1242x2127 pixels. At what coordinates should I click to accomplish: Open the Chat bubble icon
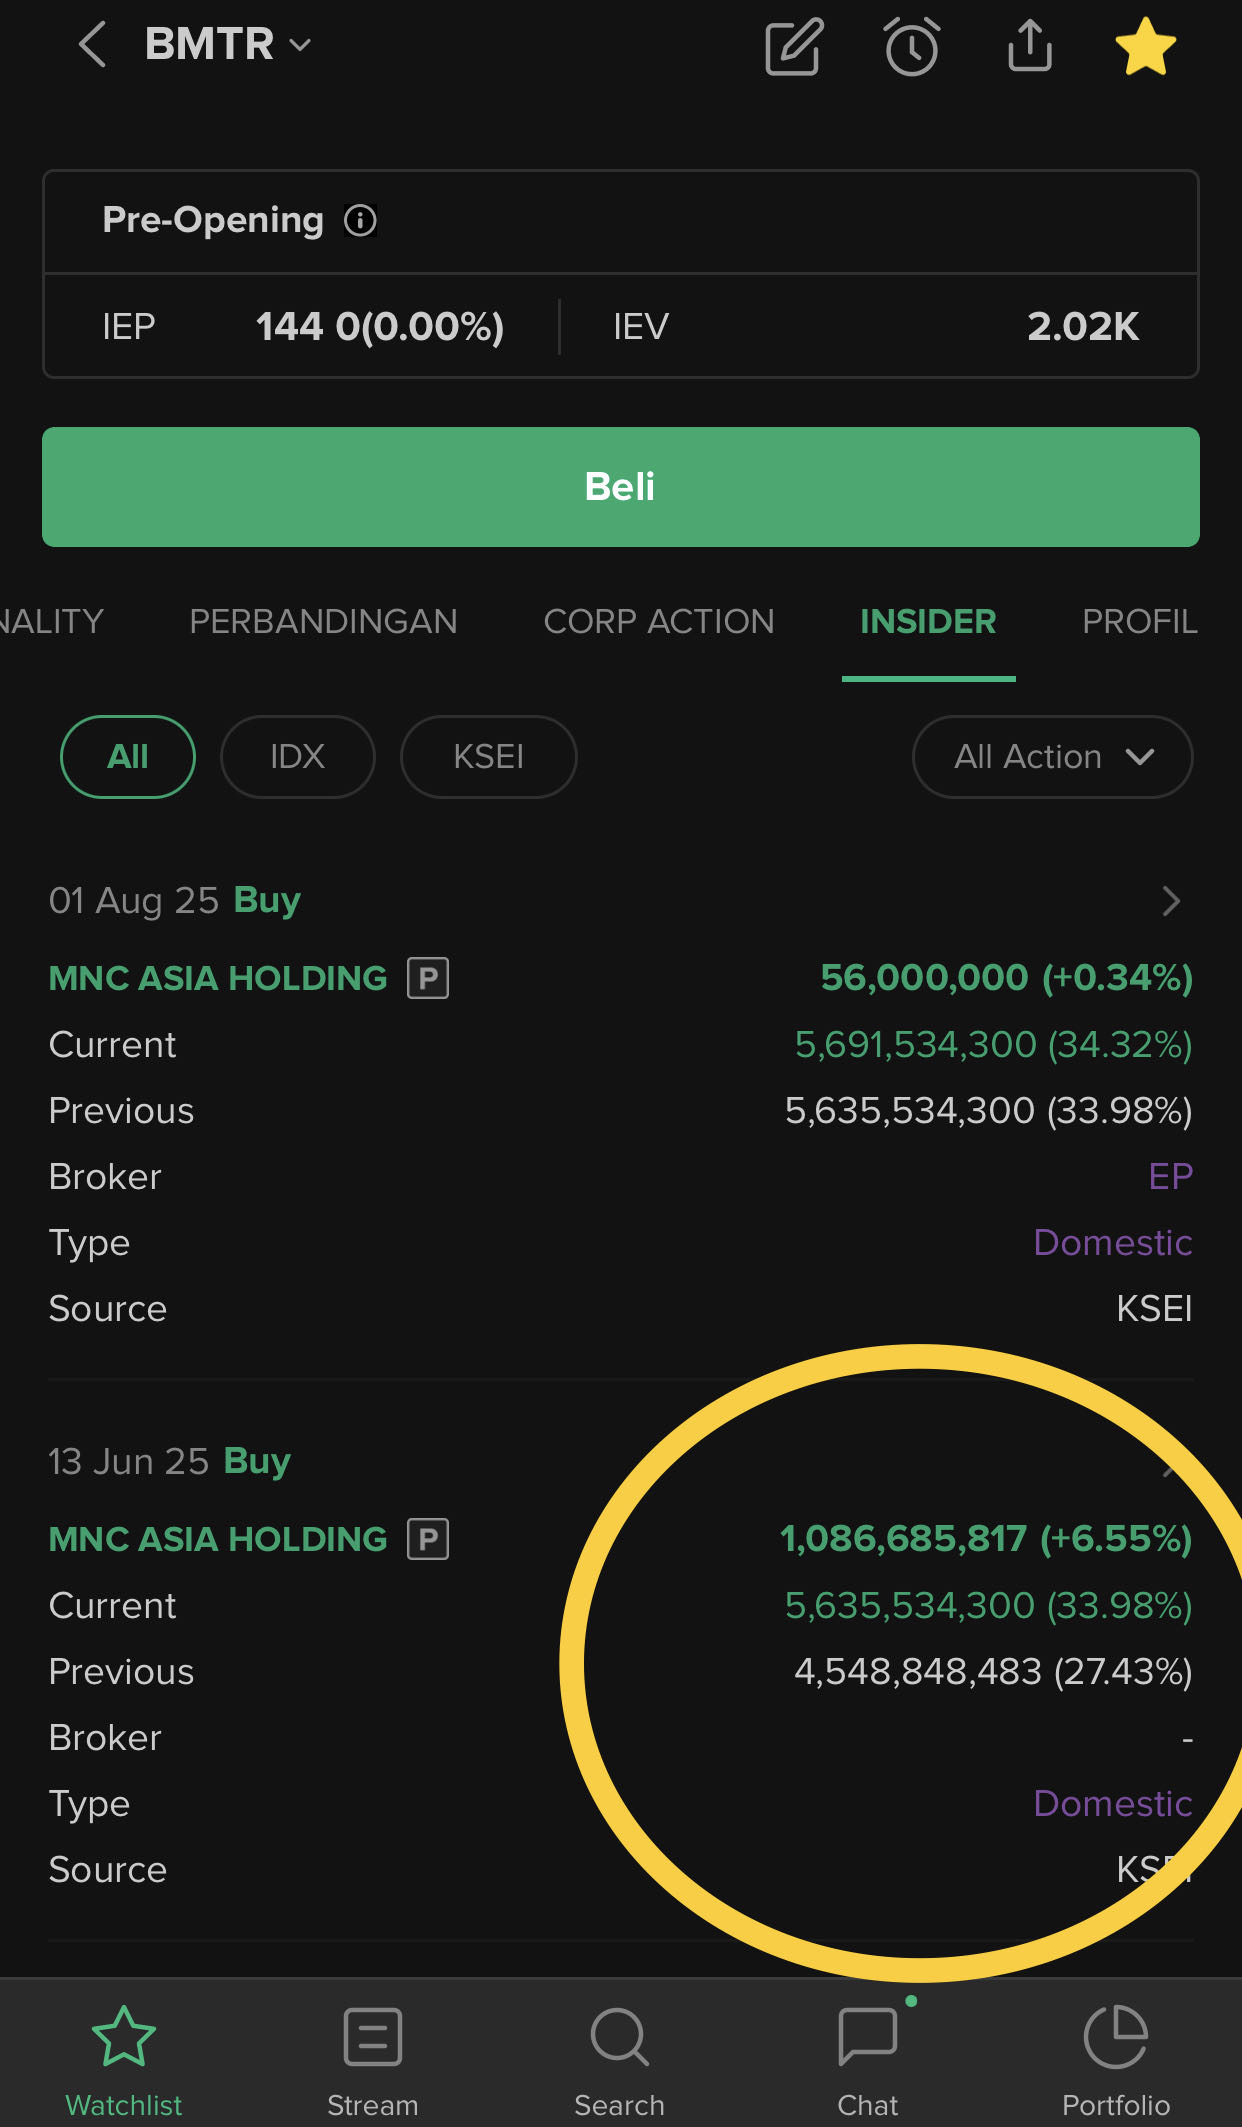pyautogui.click(x=867, y=2038)
